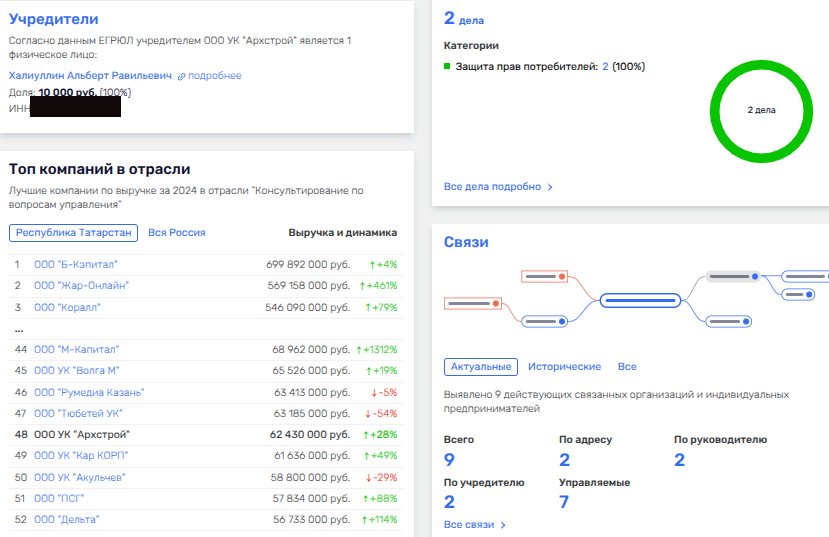Open ООО "Б-Кэпитал" company page
This screenshot has height=537, width=829.
tap(76, 265)
